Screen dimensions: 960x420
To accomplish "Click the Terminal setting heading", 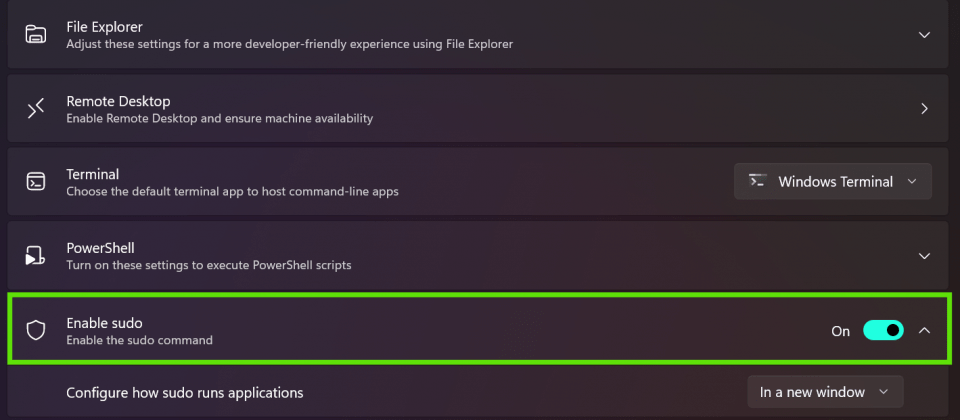I will coord(92,174).
